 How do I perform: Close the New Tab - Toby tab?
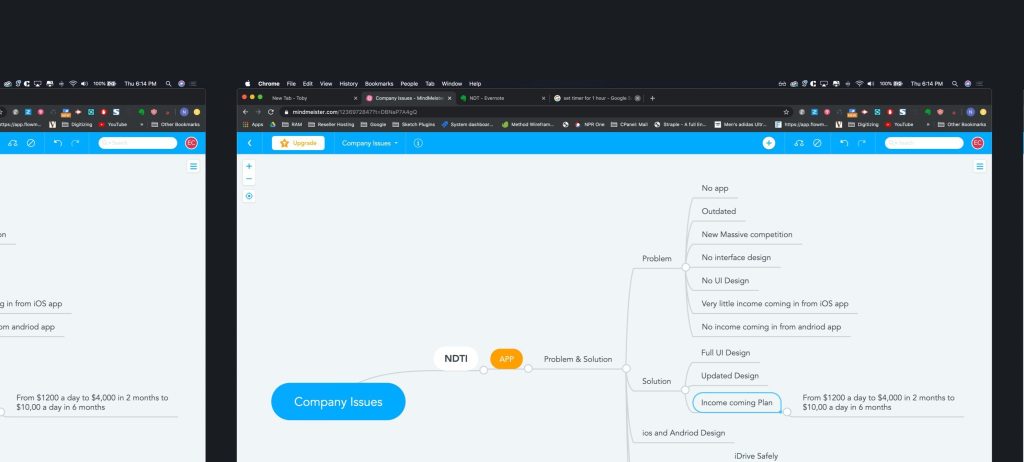[x=355, y=98]
